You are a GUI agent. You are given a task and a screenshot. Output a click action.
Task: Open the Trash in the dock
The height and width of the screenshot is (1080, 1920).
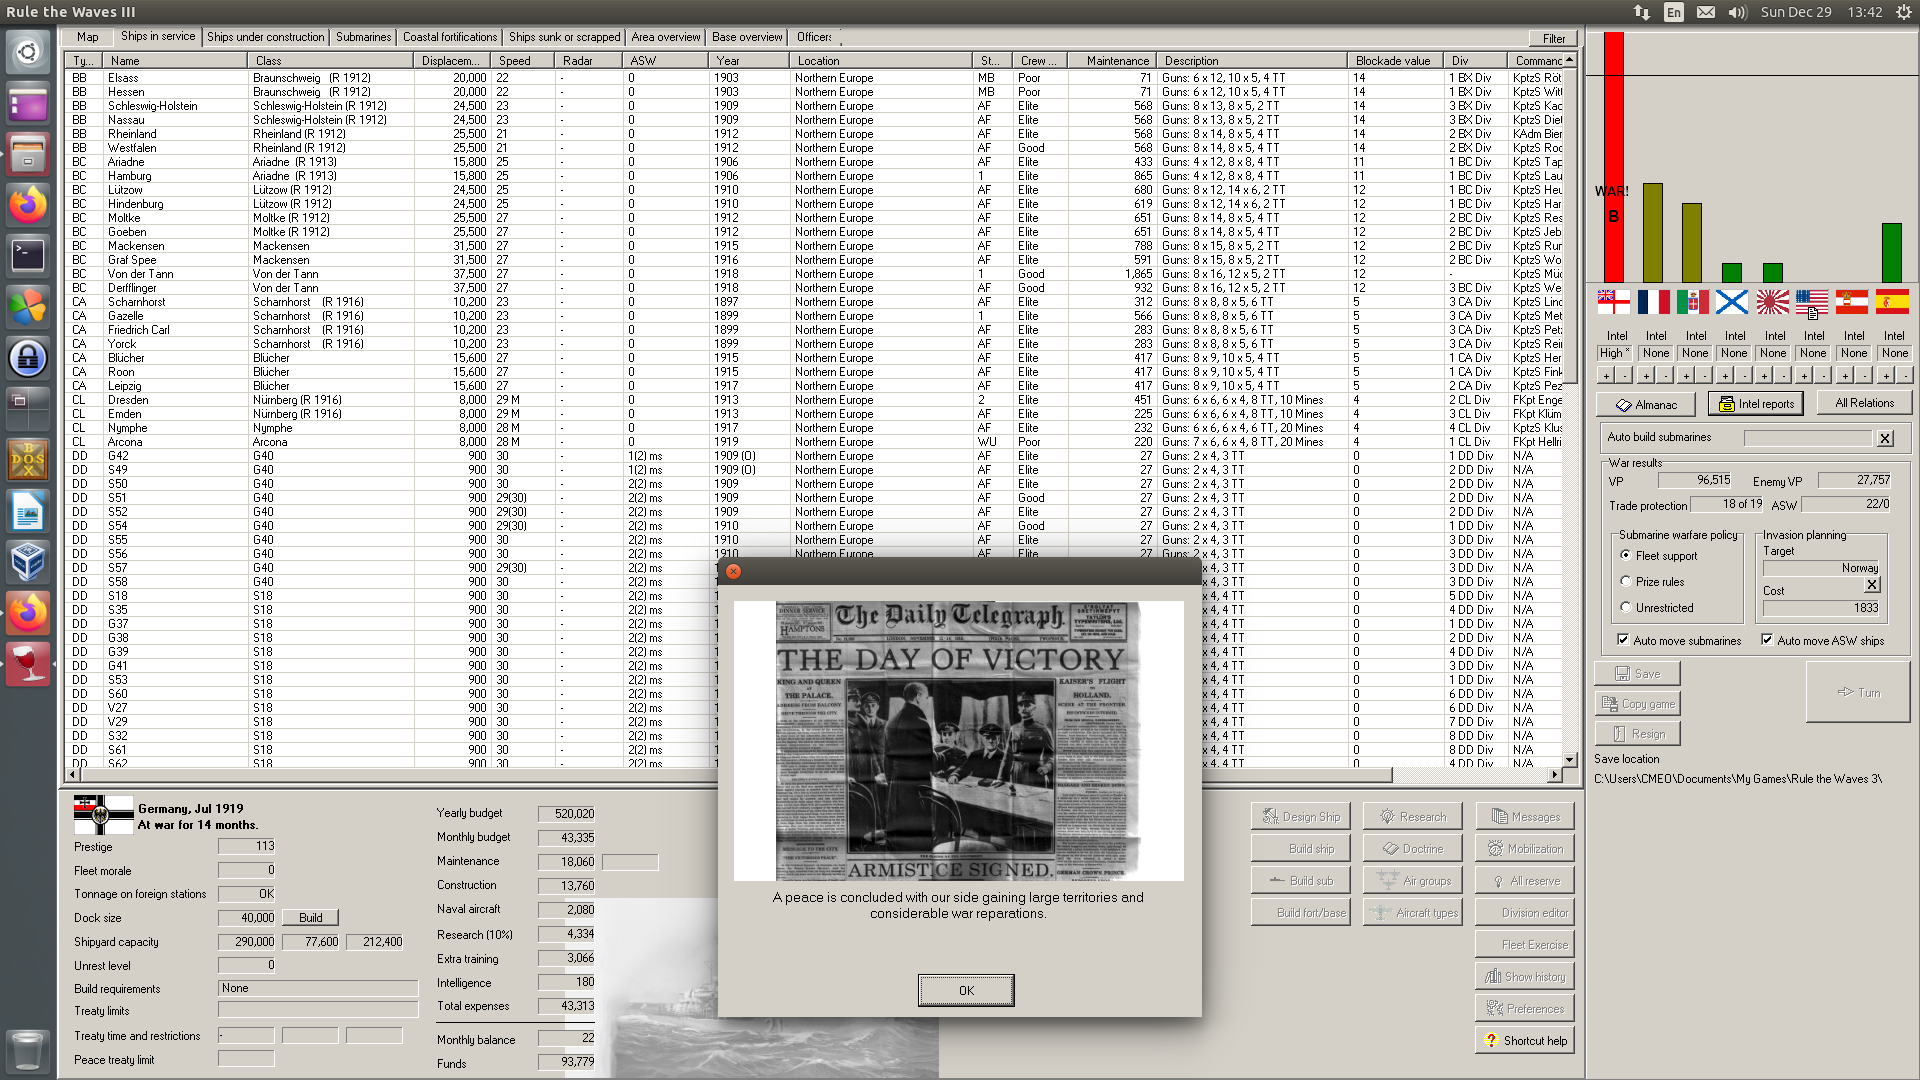pos(28,1050)
